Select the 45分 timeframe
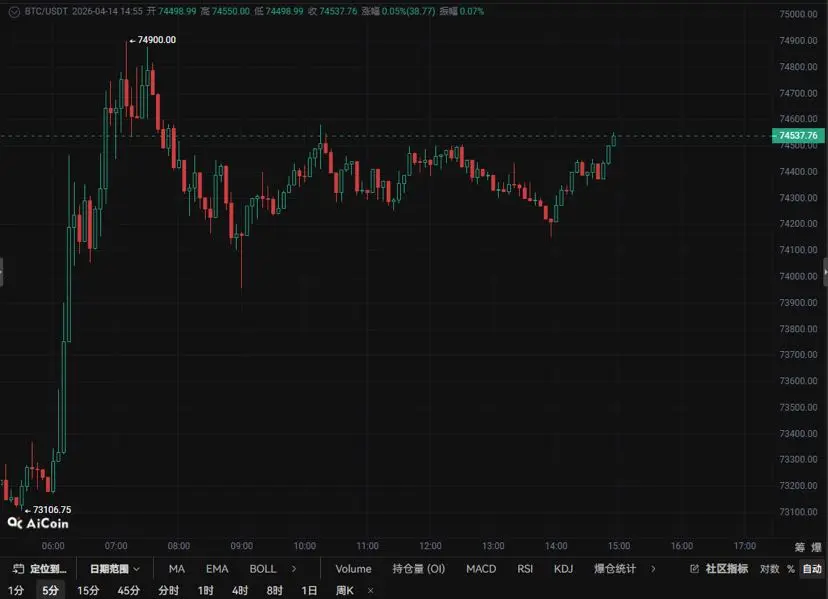The height and width of the screenshot is (599, 828). coord(128,590)
